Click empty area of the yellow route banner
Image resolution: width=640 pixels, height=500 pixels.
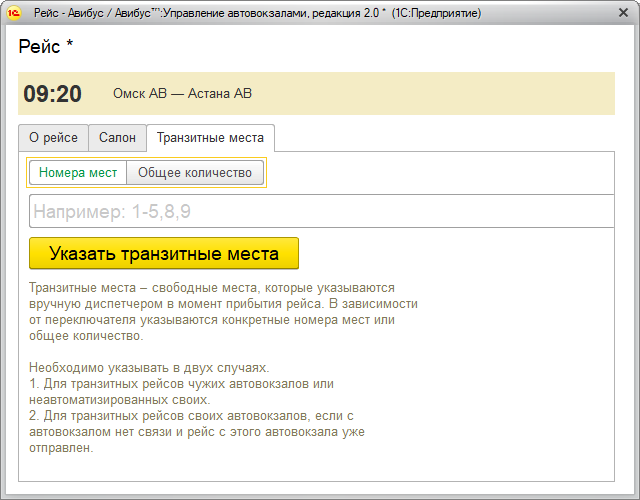click(450, 94)
